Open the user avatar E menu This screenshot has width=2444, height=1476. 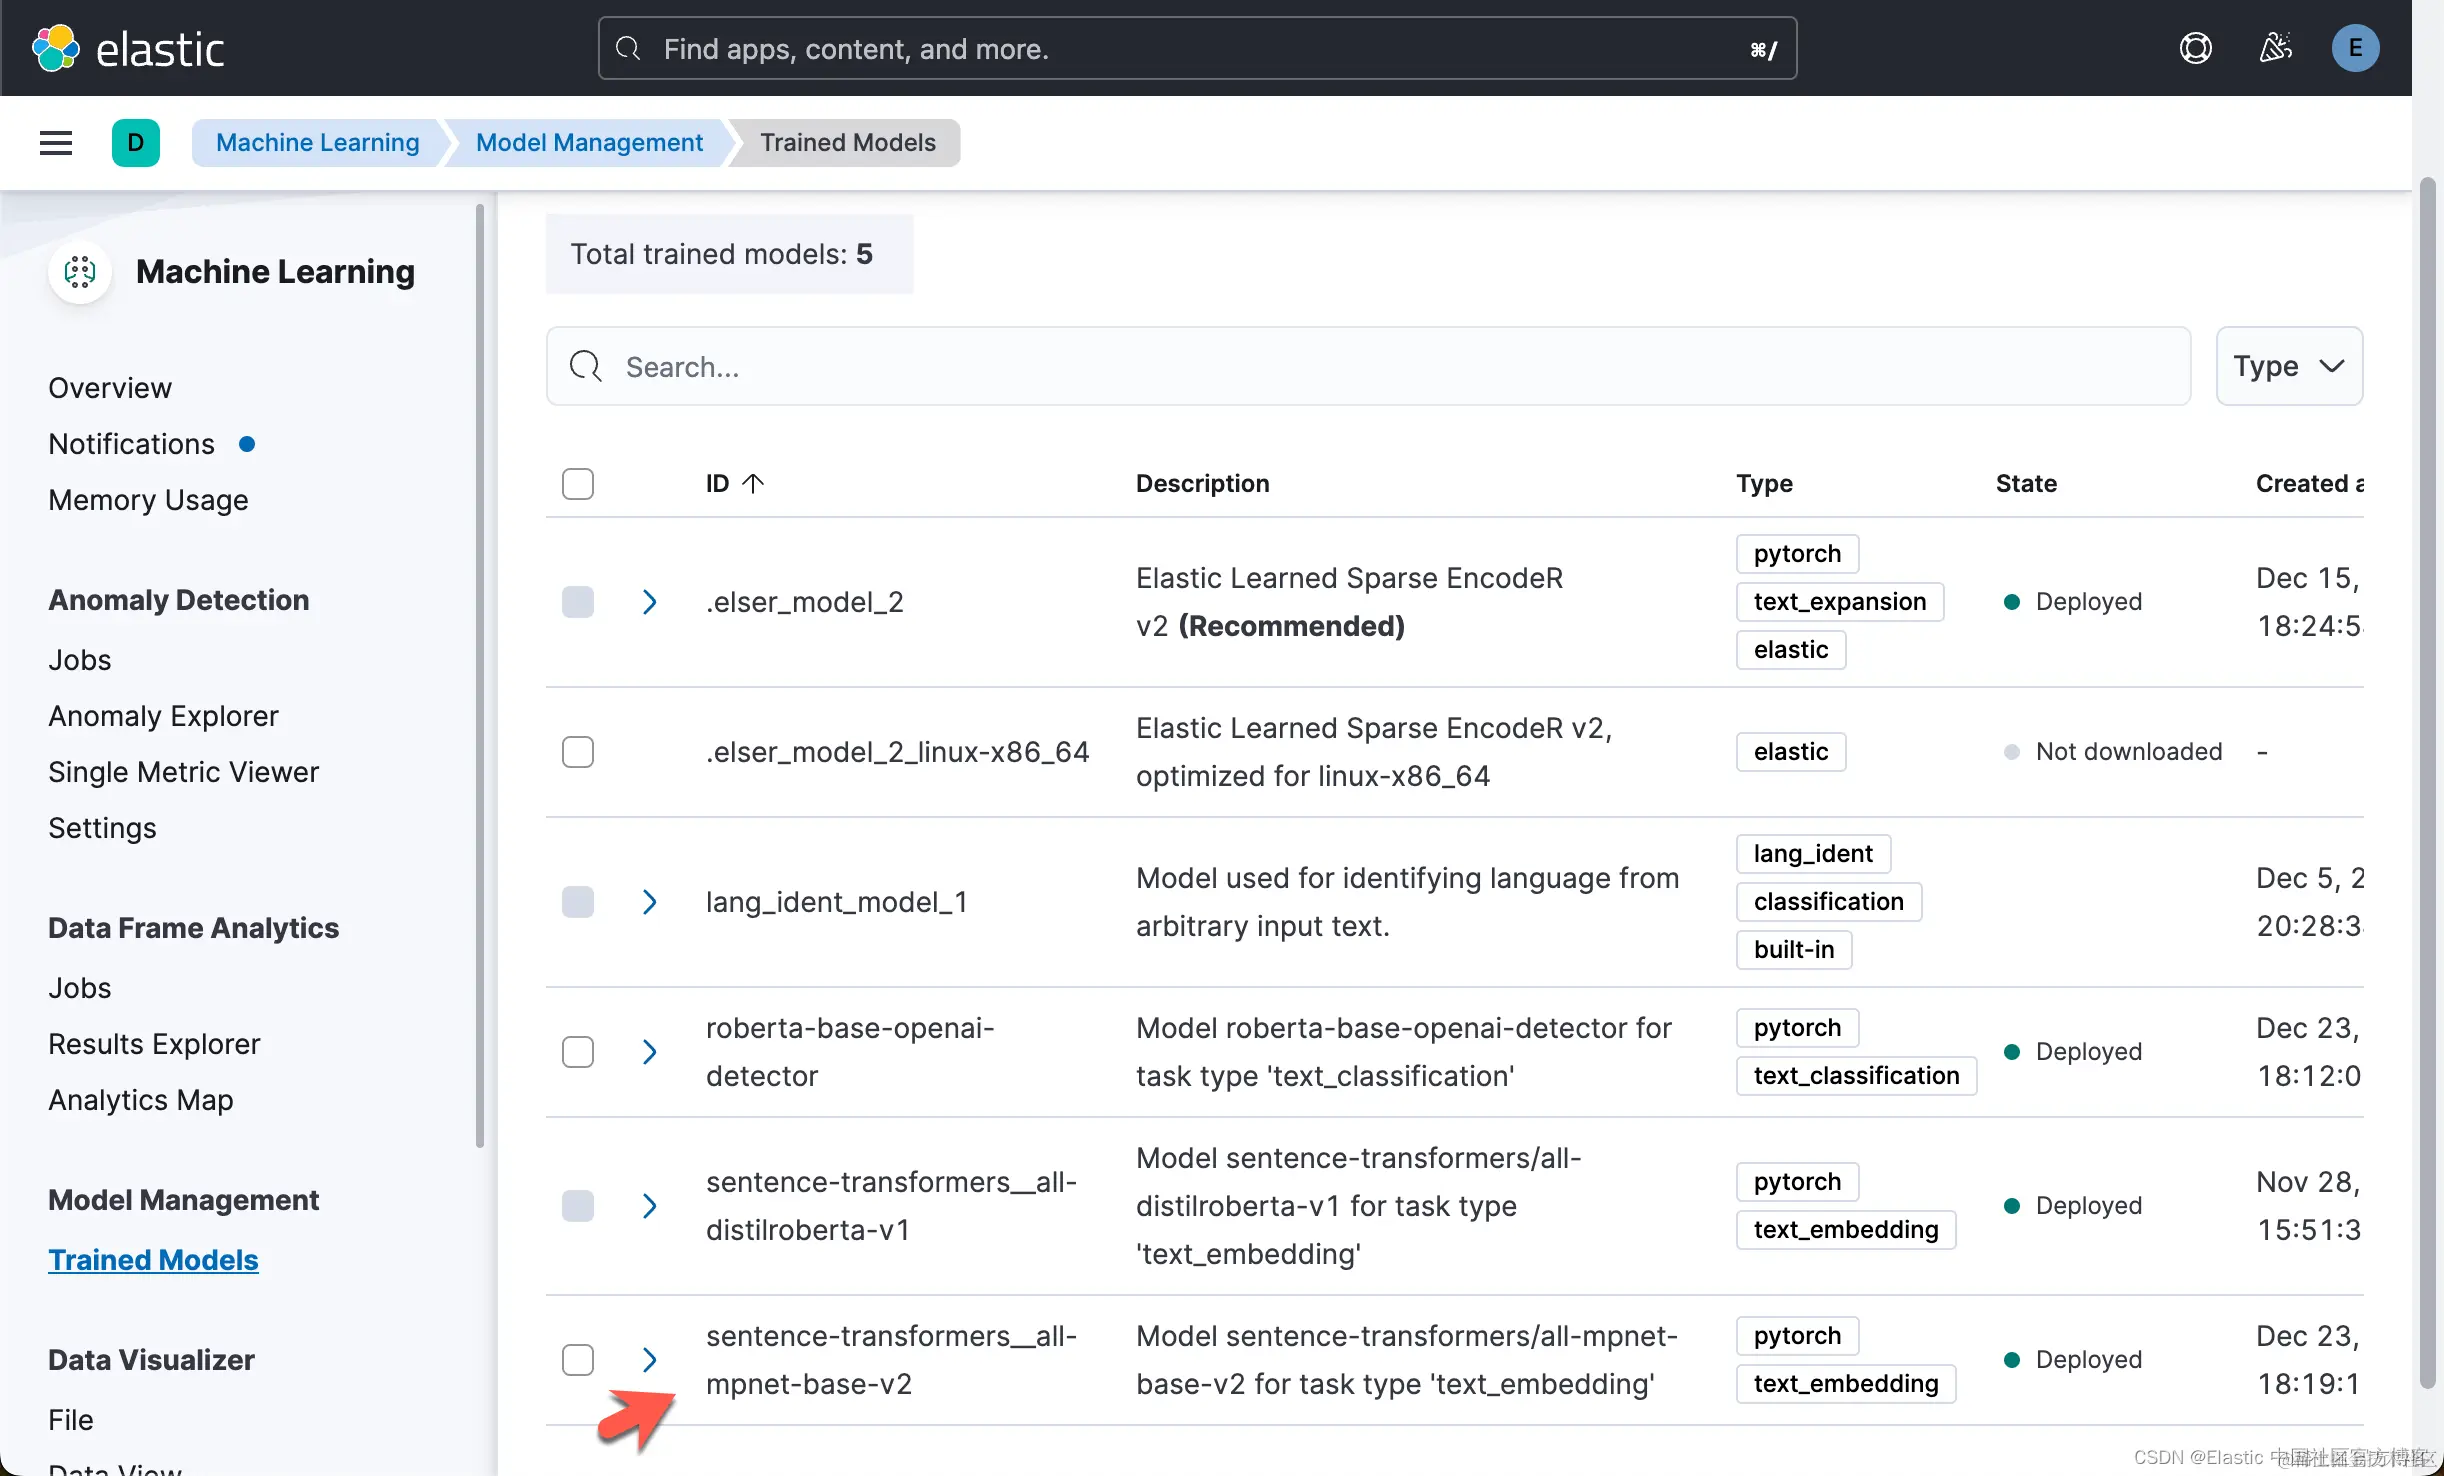click(2355, 48)
